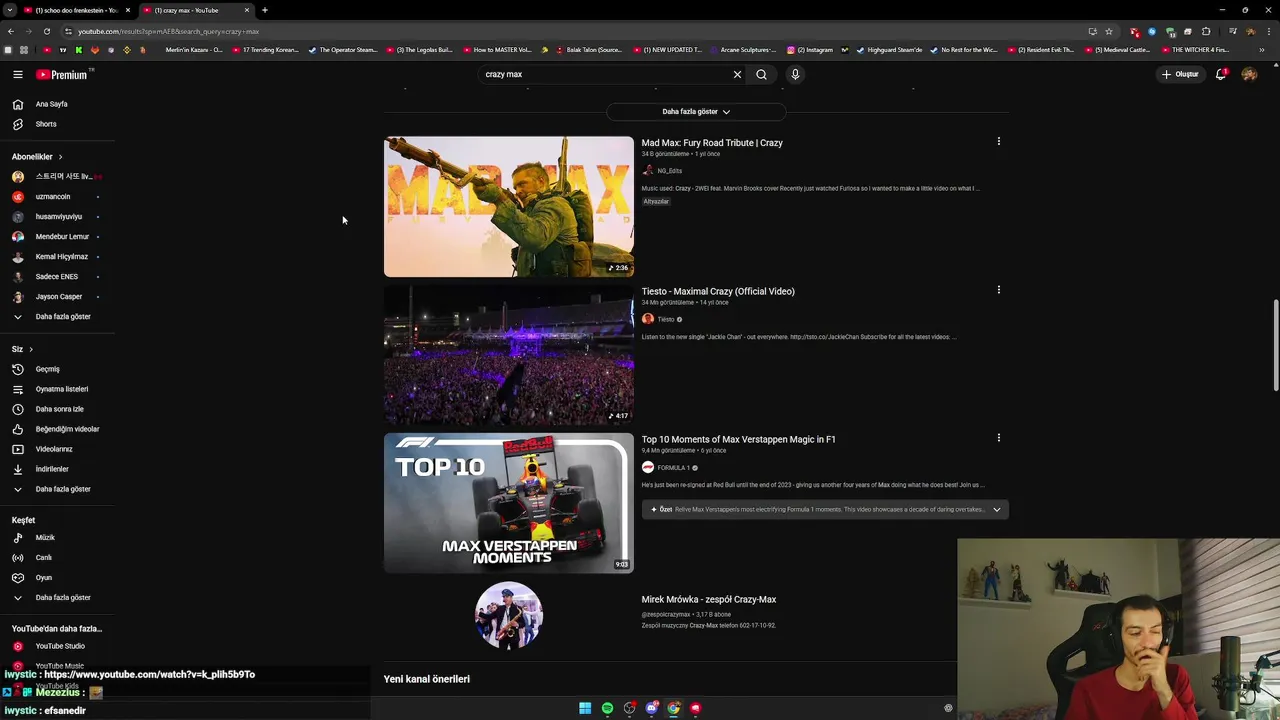Expand Daha fazla göster above results
Viewport: 1280px width, 720px height.
click(696, 112)
